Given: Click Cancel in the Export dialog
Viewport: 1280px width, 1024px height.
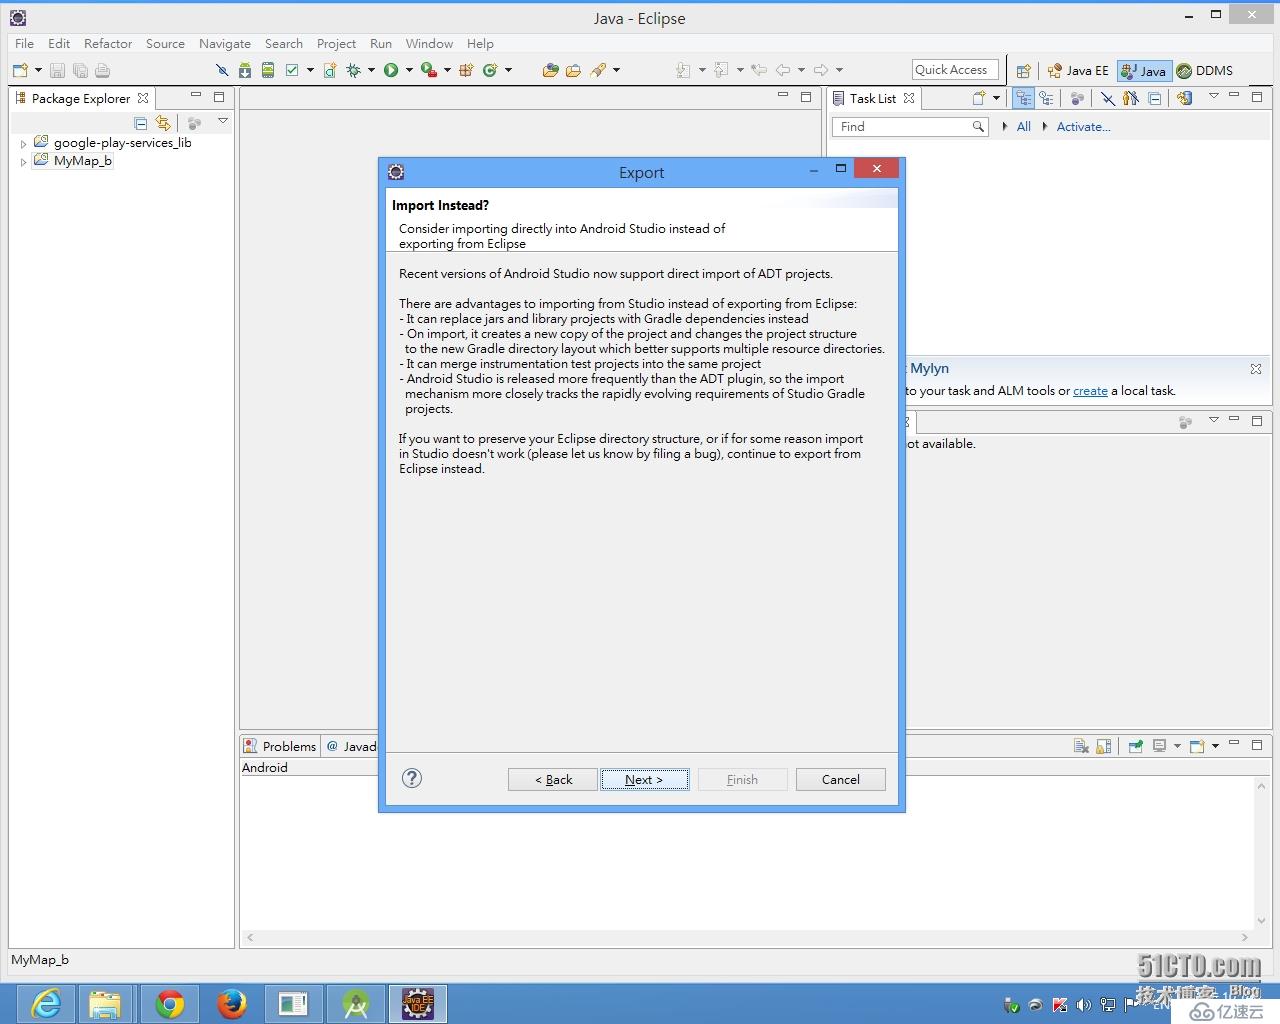Looking at the screenshot, I should coord(841,780).
